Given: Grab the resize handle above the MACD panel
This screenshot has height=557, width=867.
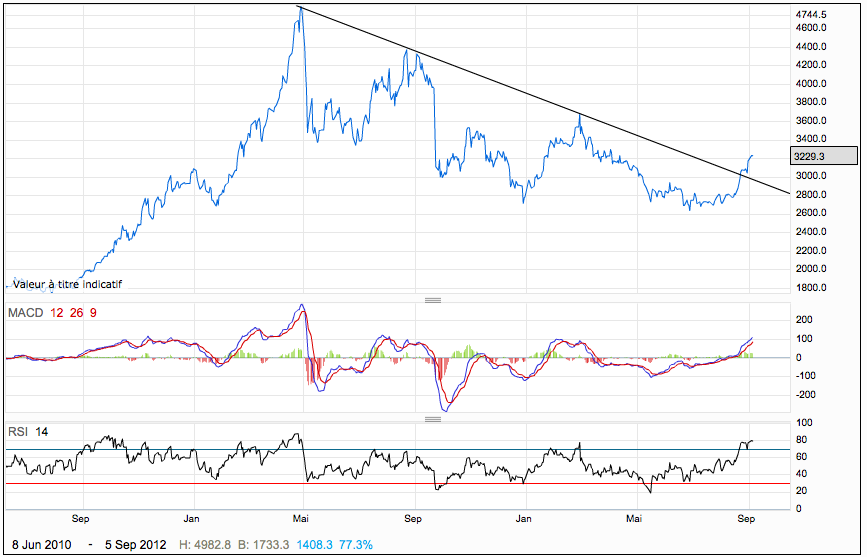Looking at the screenshot, I should click(x=432, y=300).
